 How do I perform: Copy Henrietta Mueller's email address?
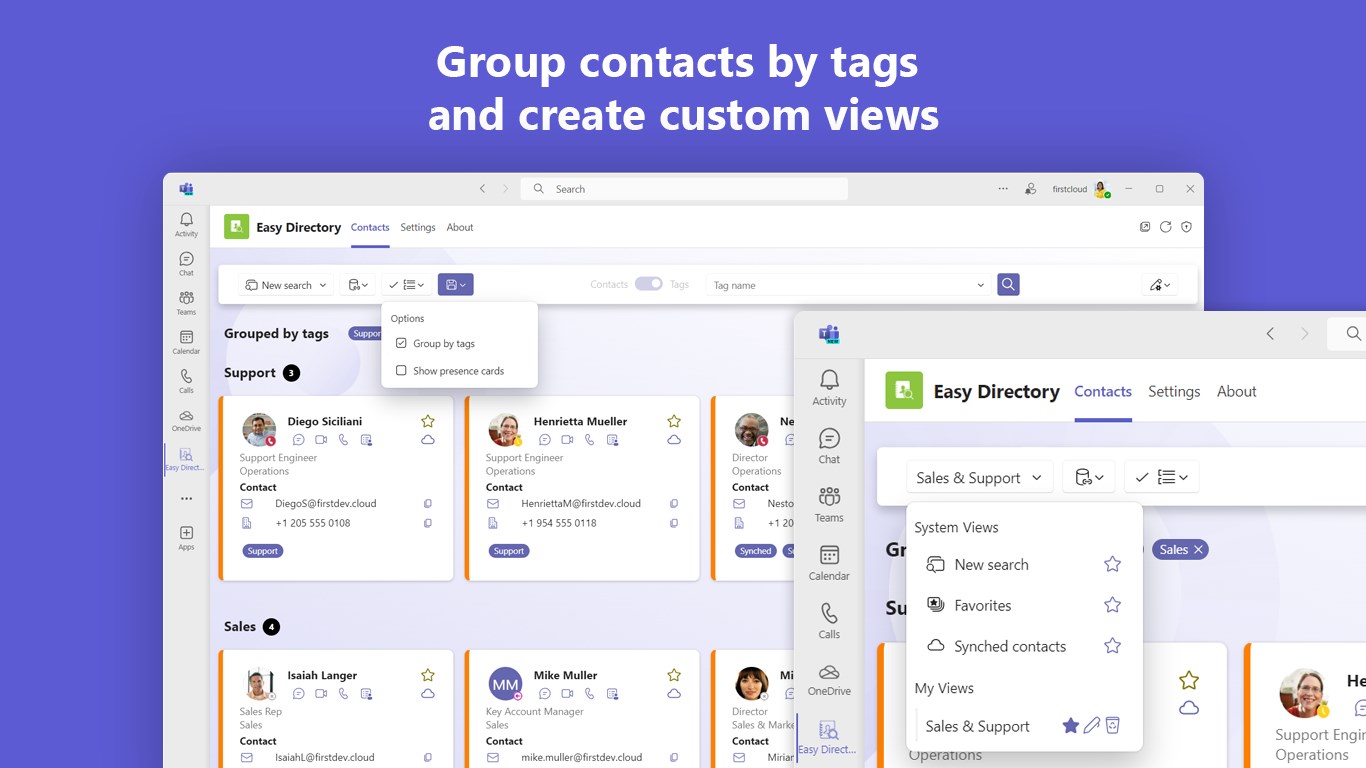pos(673,504)
